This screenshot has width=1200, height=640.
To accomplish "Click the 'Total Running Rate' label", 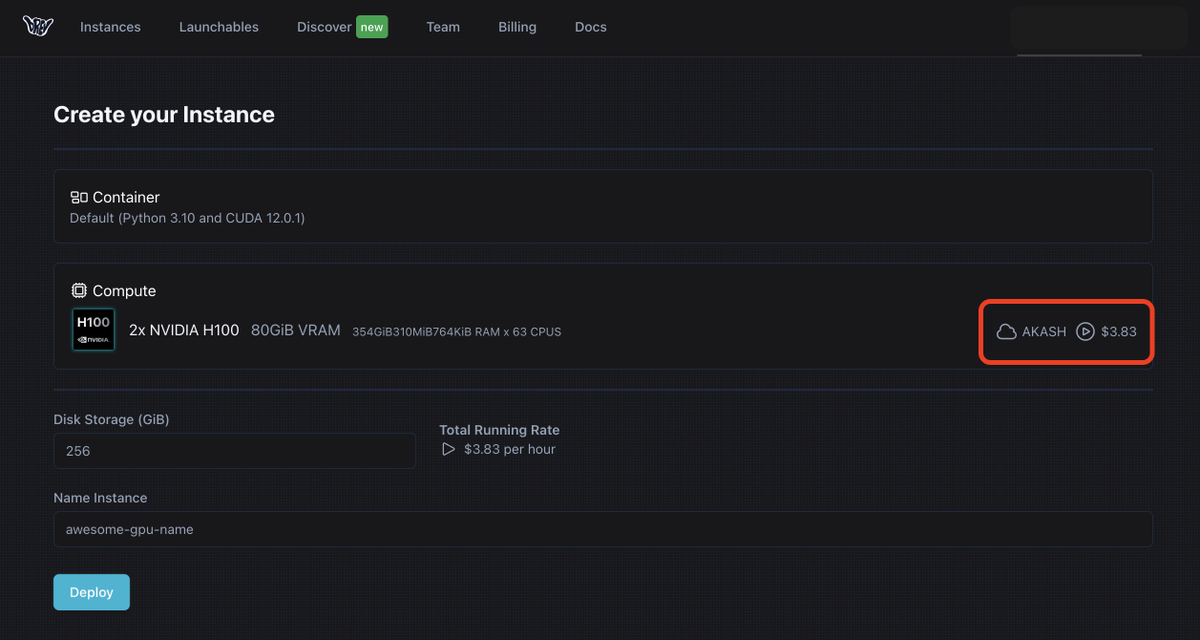I will (x=499, y=430).
